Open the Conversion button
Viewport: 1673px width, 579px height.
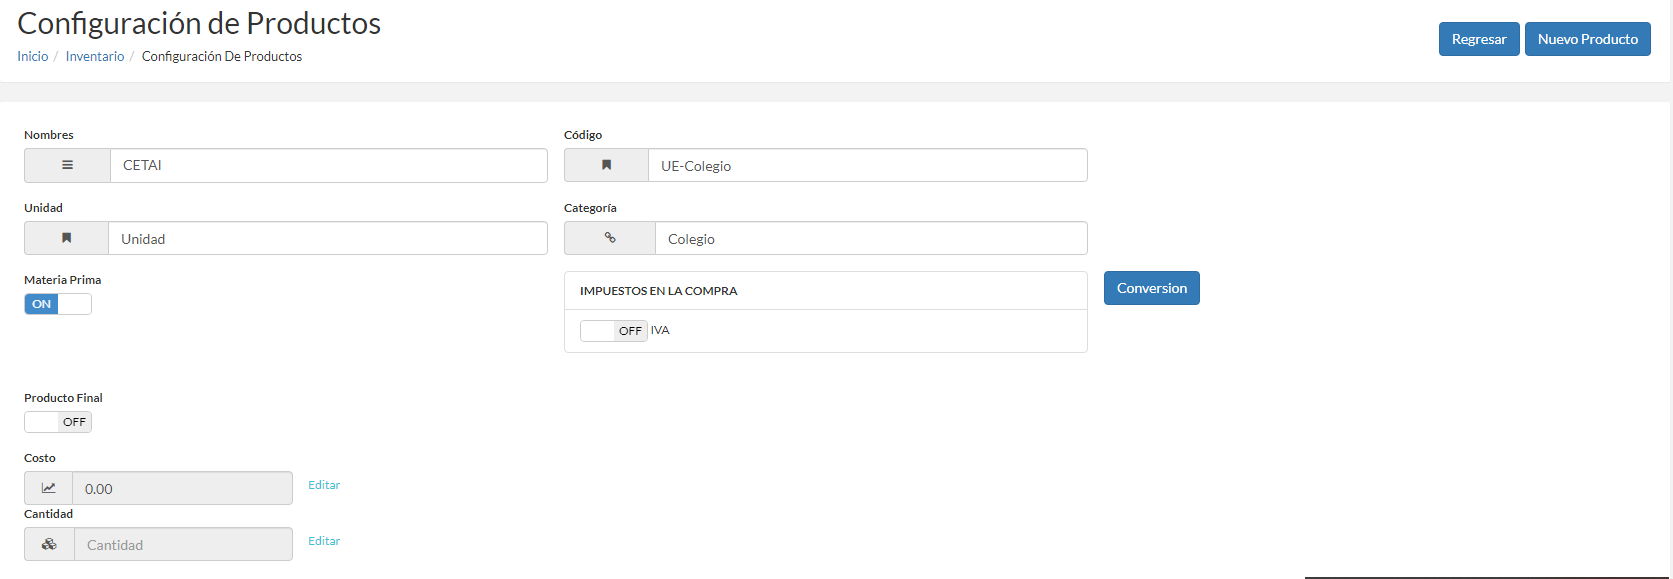pos(1152,288)
